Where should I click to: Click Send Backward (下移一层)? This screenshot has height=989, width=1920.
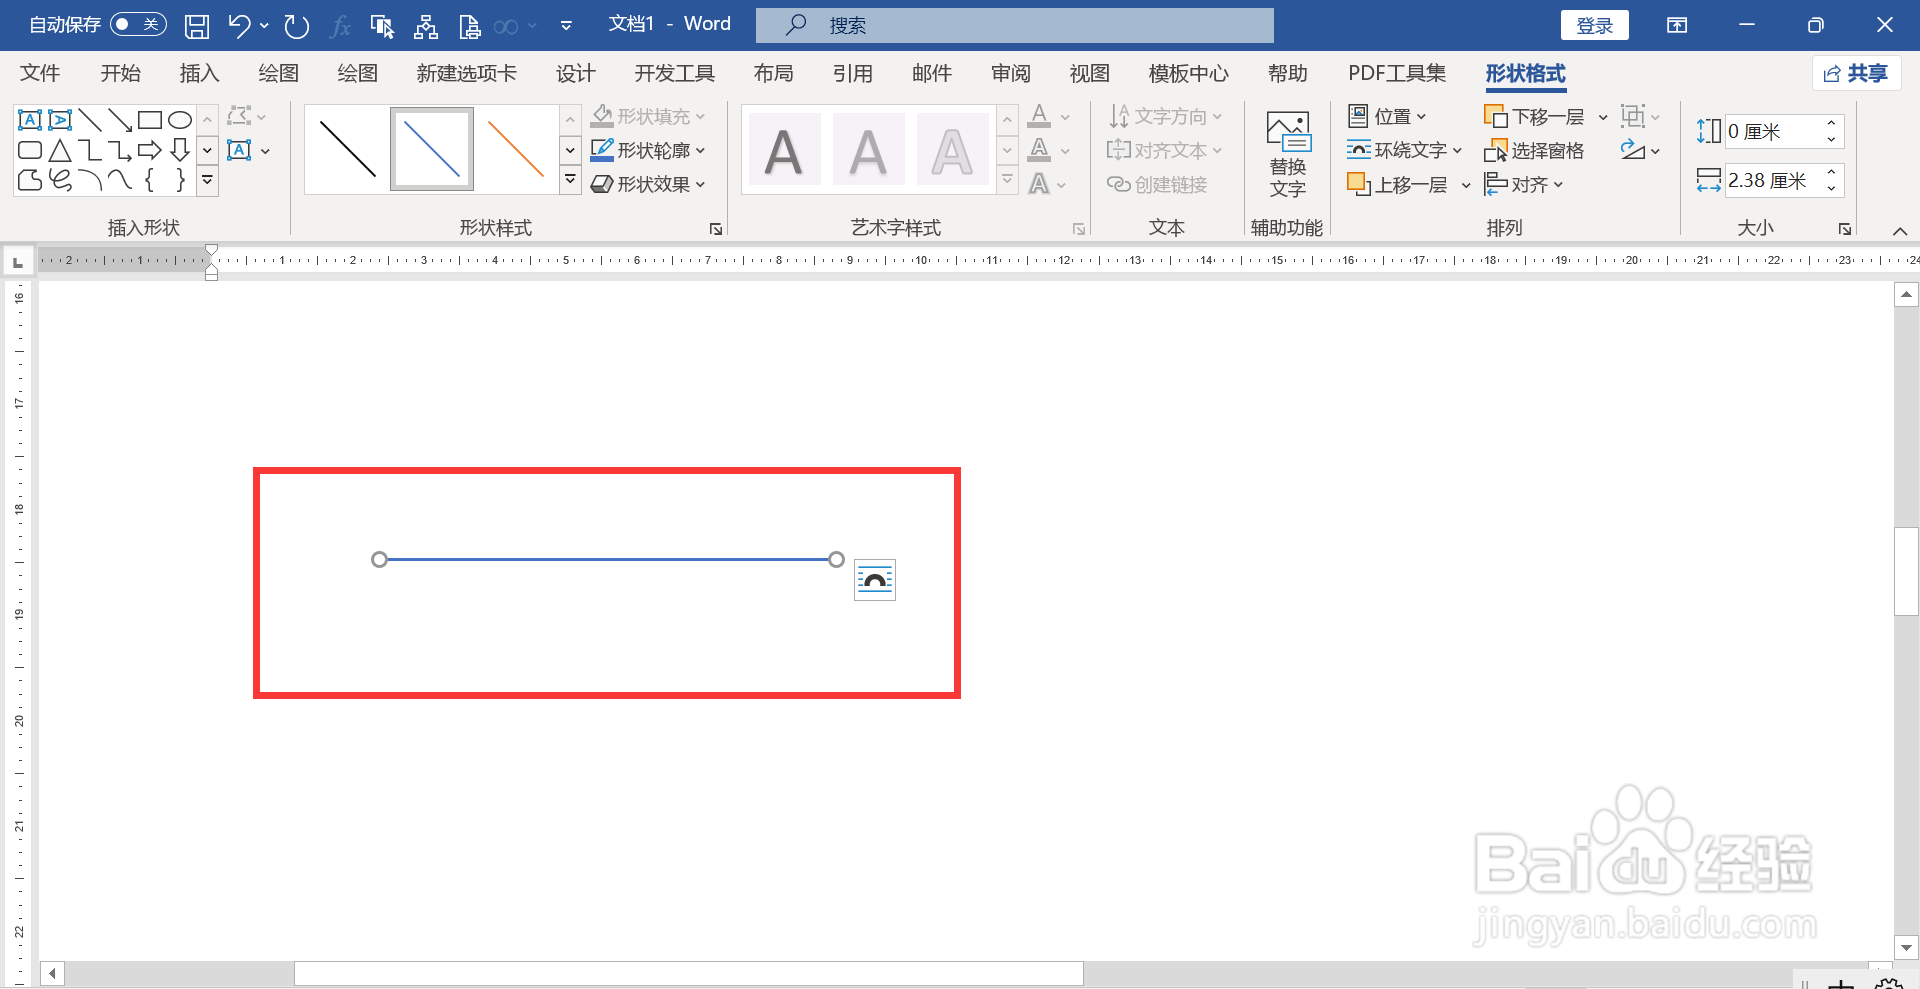pyautogui.click(x=1535, y=116)
